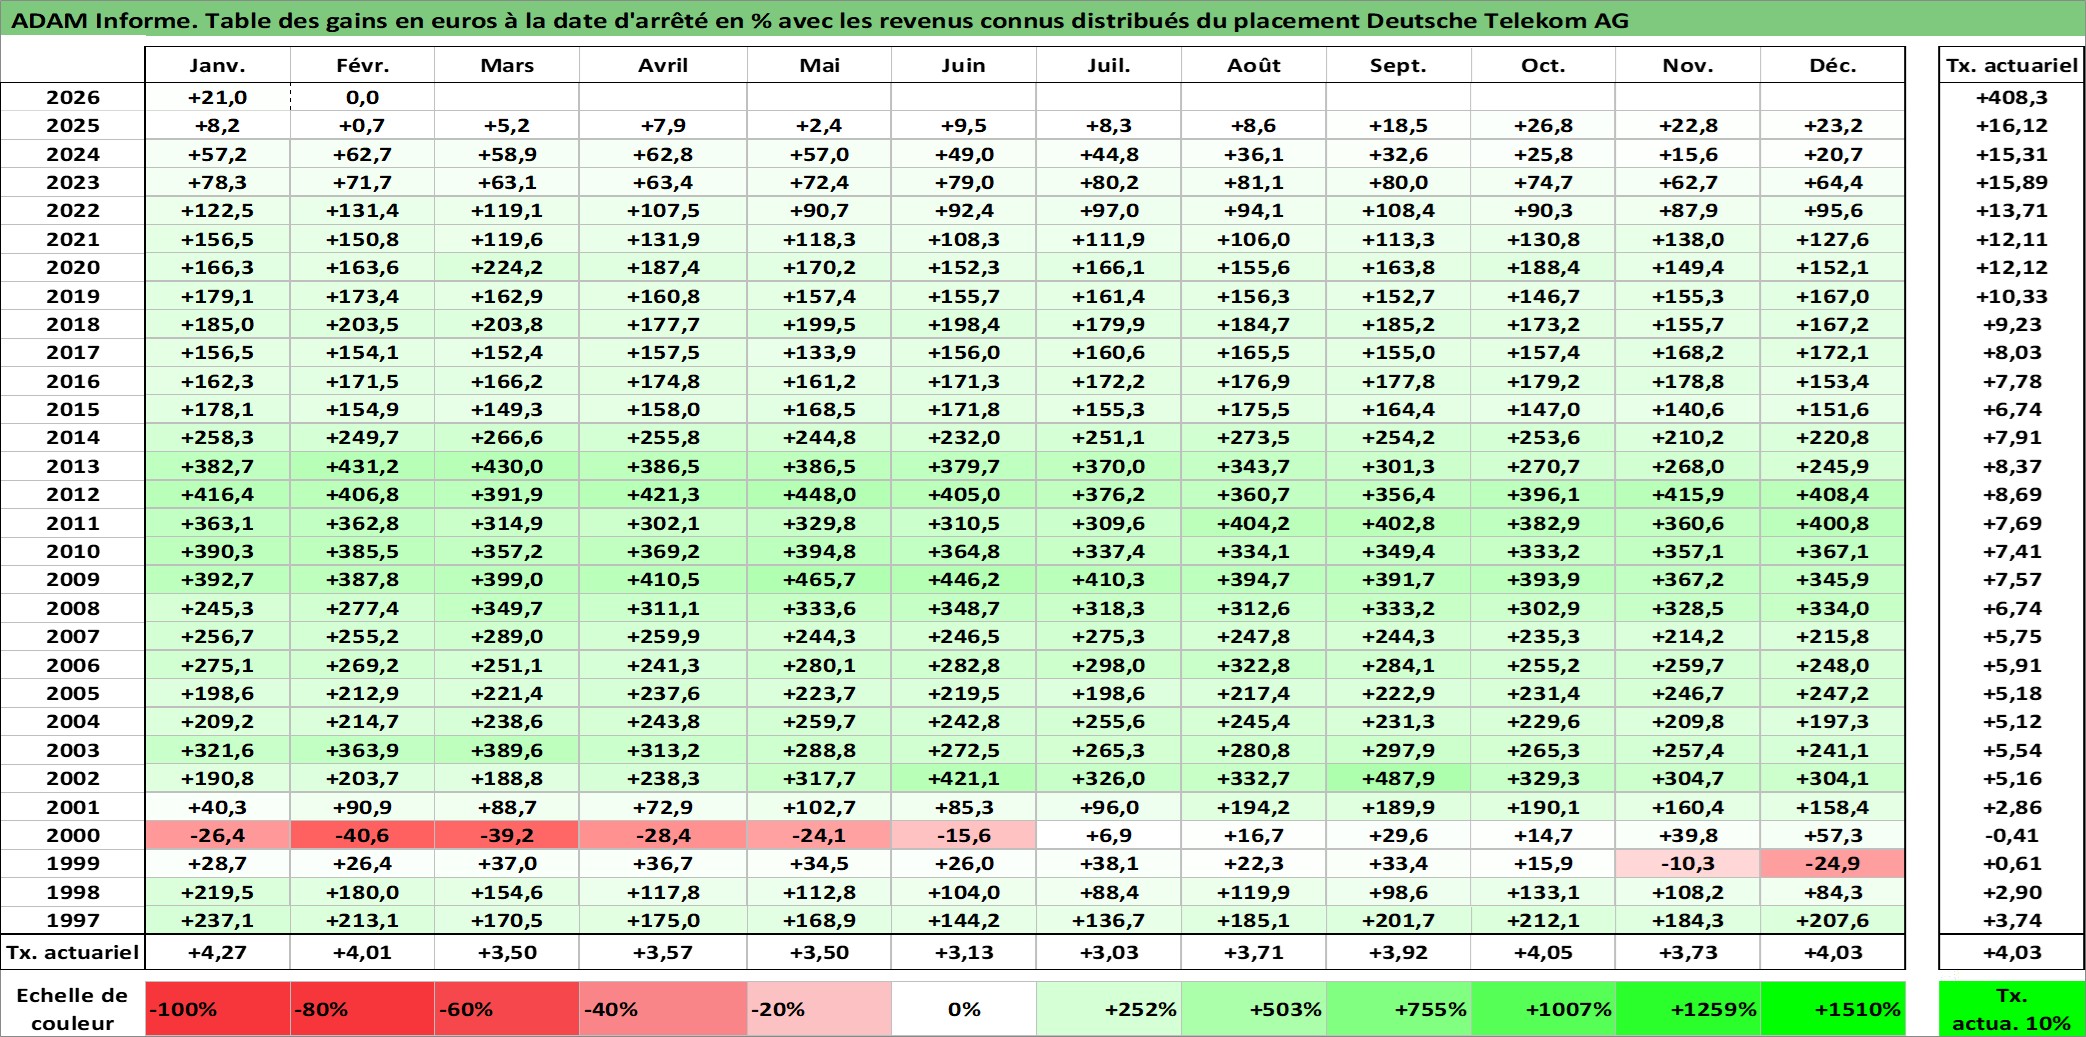Select the +207,6 cell for December 1997
Viewport: 2086px width, 1037px height.
click(1833, 920)
